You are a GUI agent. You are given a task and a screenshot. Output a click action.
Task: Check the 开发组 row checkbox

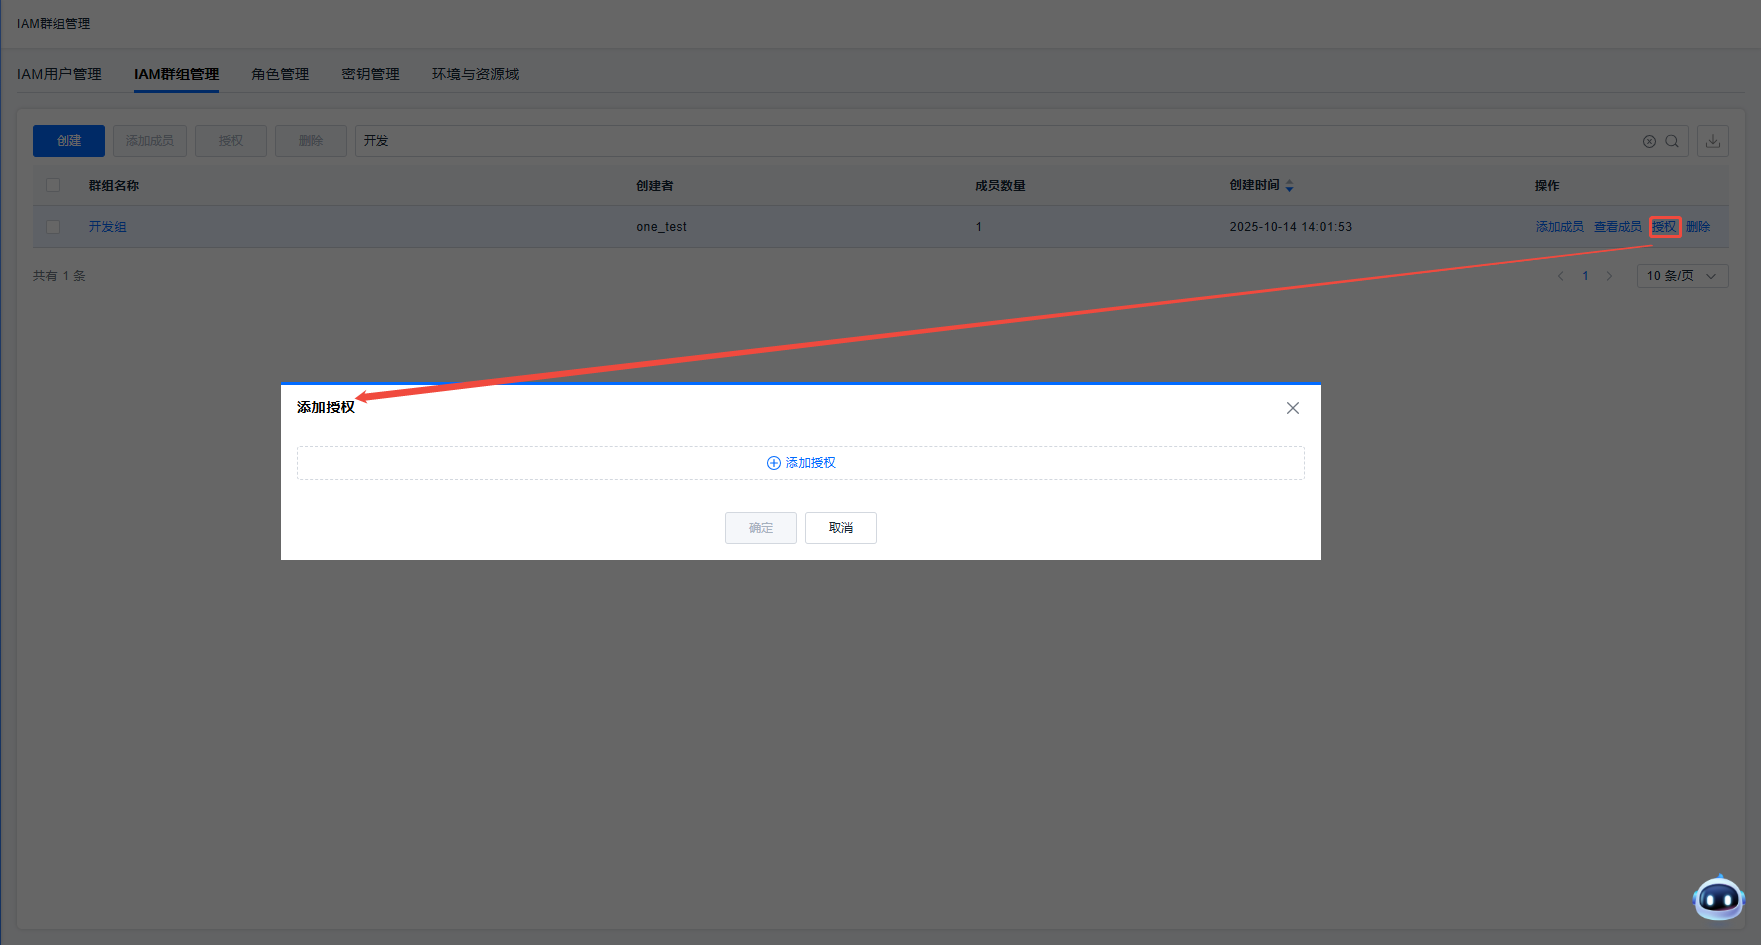pyautogui.click(x=53, y=227)
